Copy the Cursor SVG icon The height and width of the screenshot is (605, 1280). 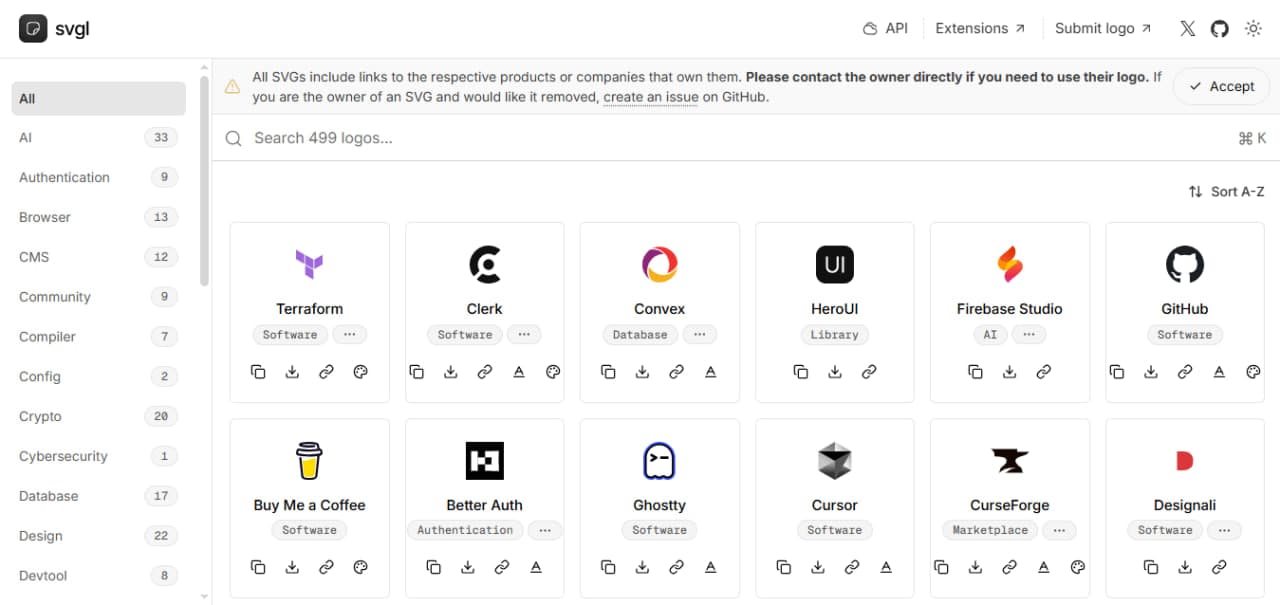pos(783,567)
